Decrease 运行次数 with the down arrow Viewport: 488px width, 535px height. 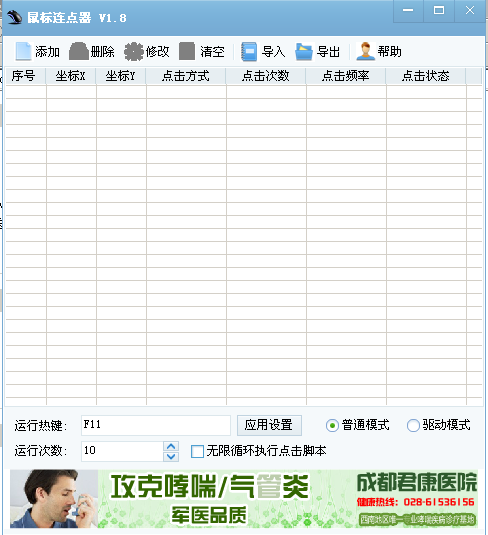171,456
